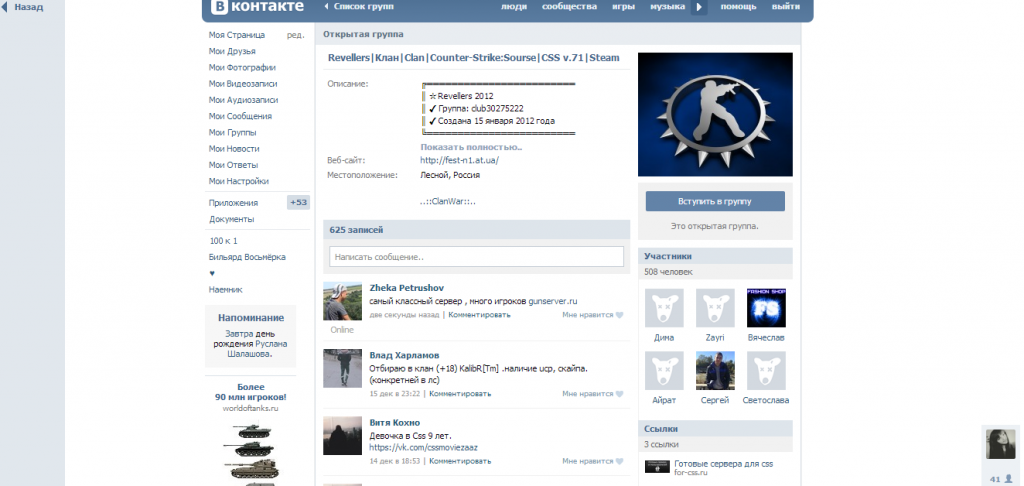This screenshot has width=1024, height=486.
Task: Open member Вячеслав's Fashion Shop avatar
Action: click(766, 309)
